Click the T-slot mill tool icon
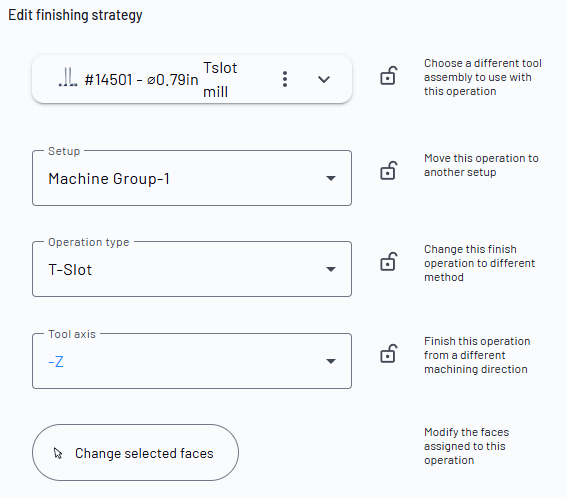Viewport: 567px width, 497px height. (x=68, y=77)
